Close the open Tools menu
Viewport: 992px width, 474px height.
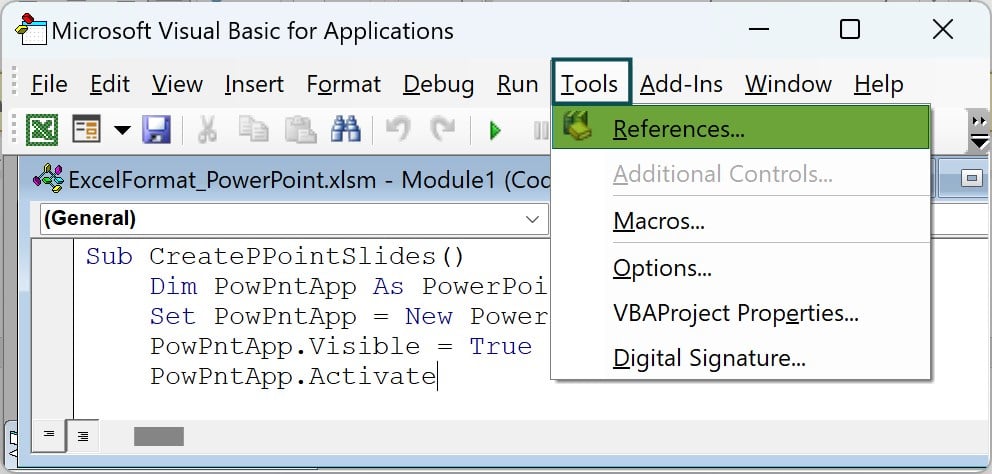pos(591,83)
